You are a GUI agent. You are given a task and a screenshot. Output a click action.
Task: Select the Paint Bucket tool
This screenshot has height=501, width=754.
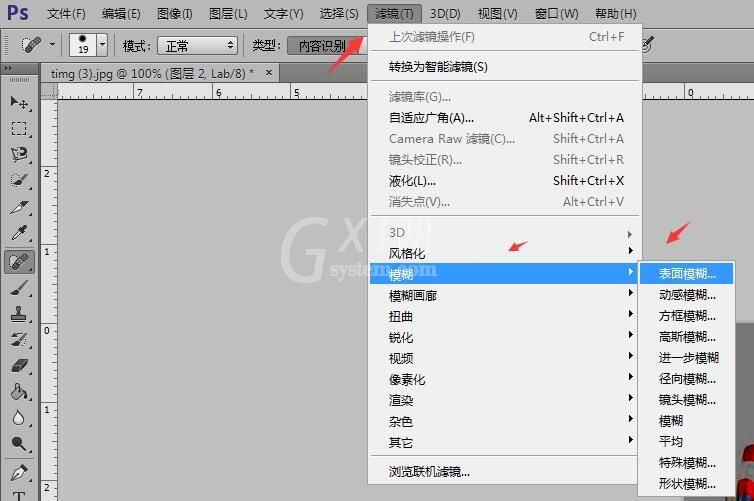pyautogui.click(x=19, y=392)
